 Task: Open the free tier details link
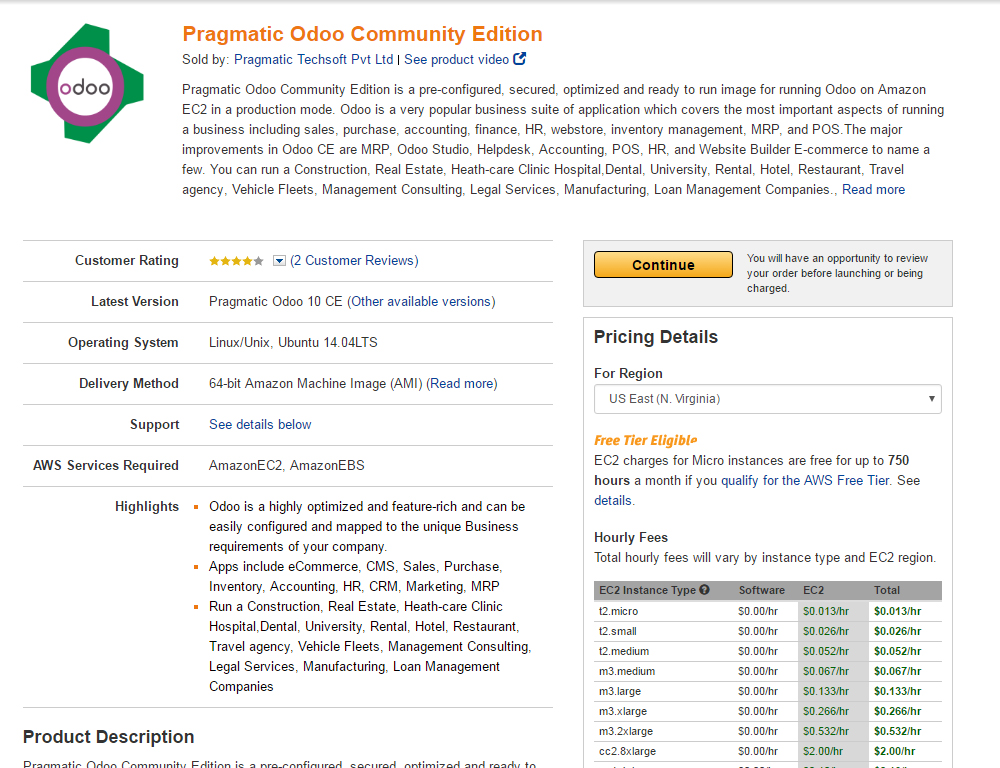click(x=613, y=501)
